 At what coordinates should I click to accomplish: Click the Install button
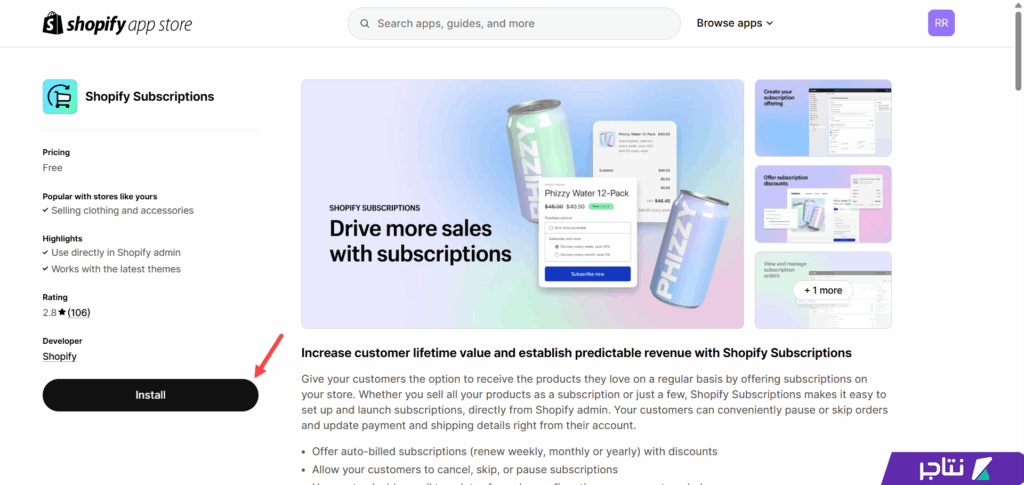pos(150,395)
